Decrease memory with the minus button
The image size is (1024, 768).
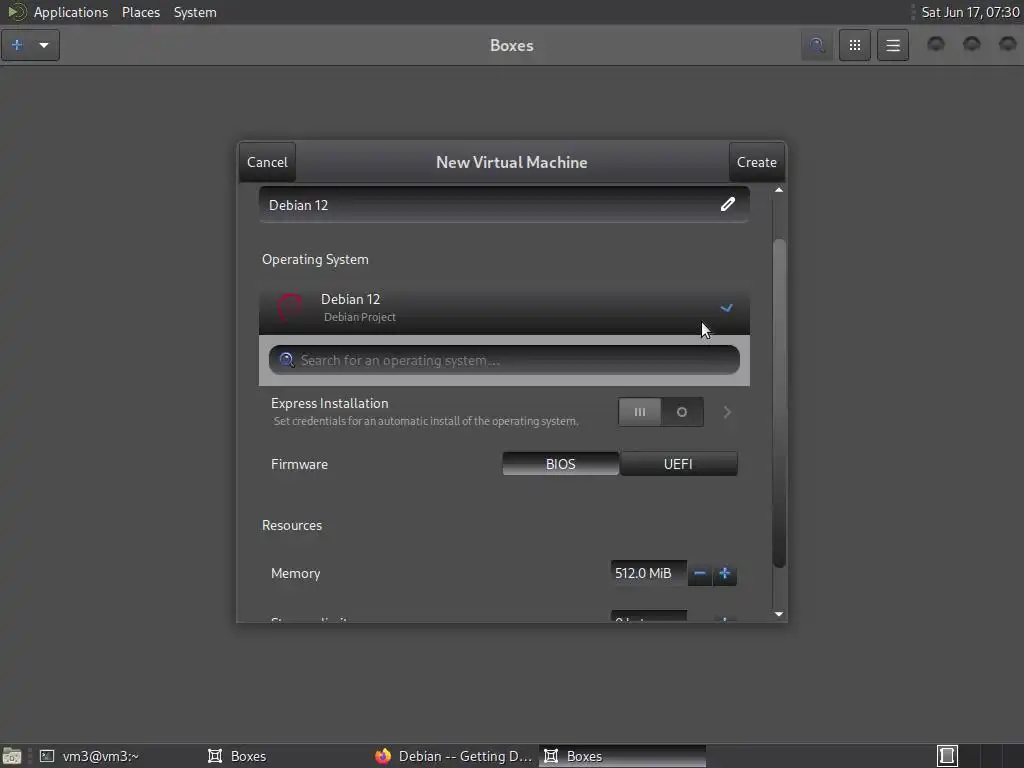click(x=699, y=573)
